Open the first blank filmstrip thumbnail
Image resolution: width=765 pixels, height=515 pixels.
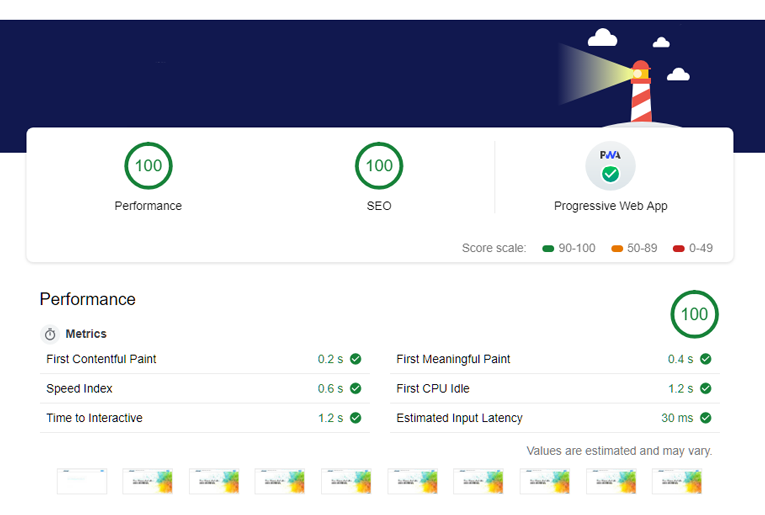[81, 481]
